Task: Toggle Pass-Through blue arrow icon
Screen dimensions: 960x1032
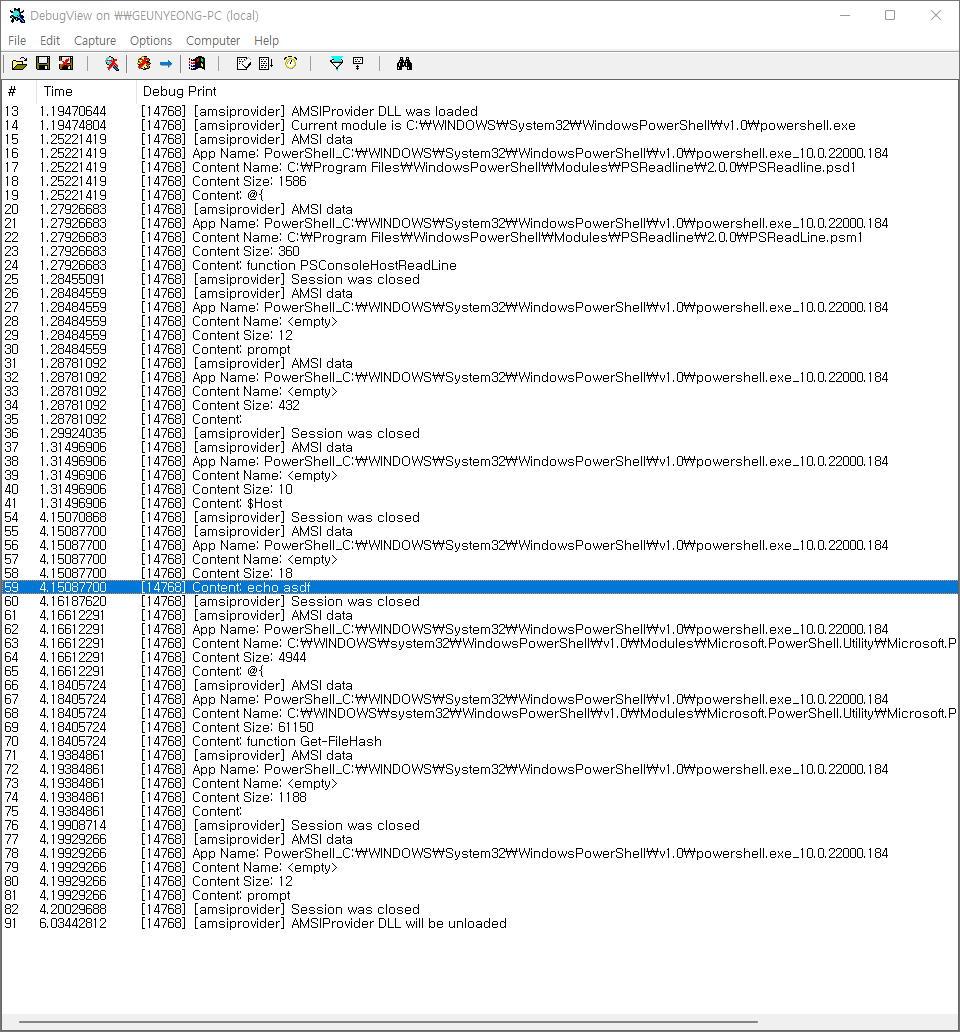Action: coord(166,64)
